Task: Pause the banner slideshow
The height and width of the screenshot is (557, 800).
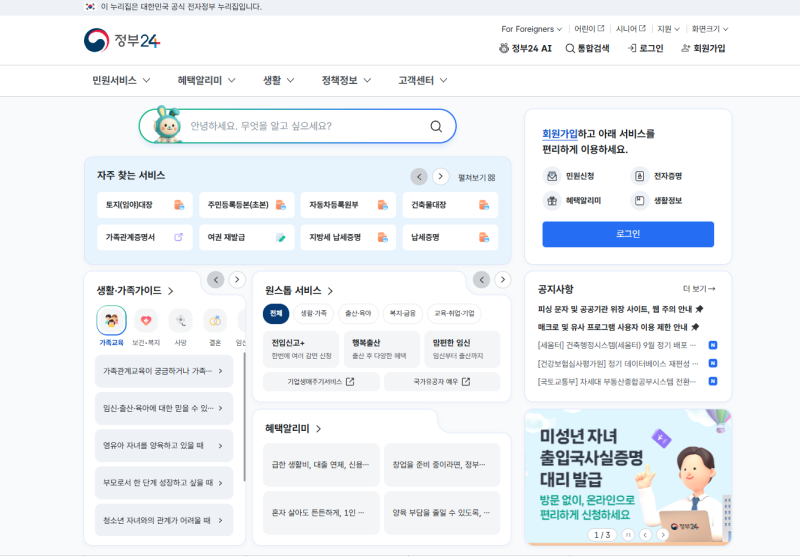Action: tap(628, 535)
